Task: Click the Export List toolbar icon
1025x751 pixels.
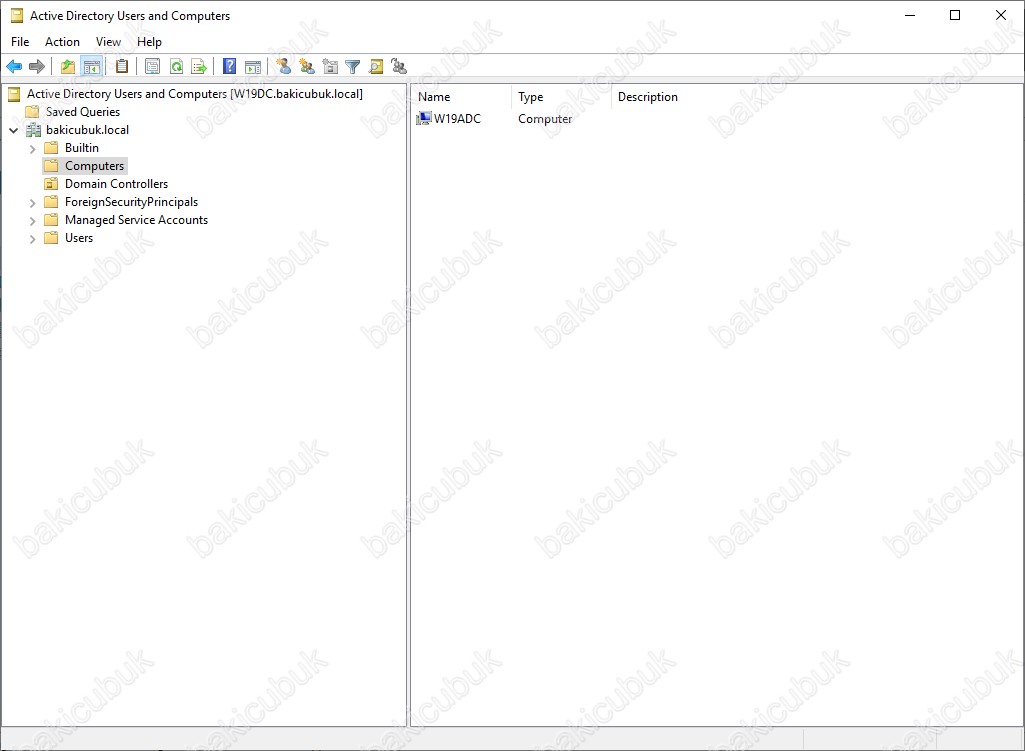Action: pyautogui.click(x=199, y=66)
